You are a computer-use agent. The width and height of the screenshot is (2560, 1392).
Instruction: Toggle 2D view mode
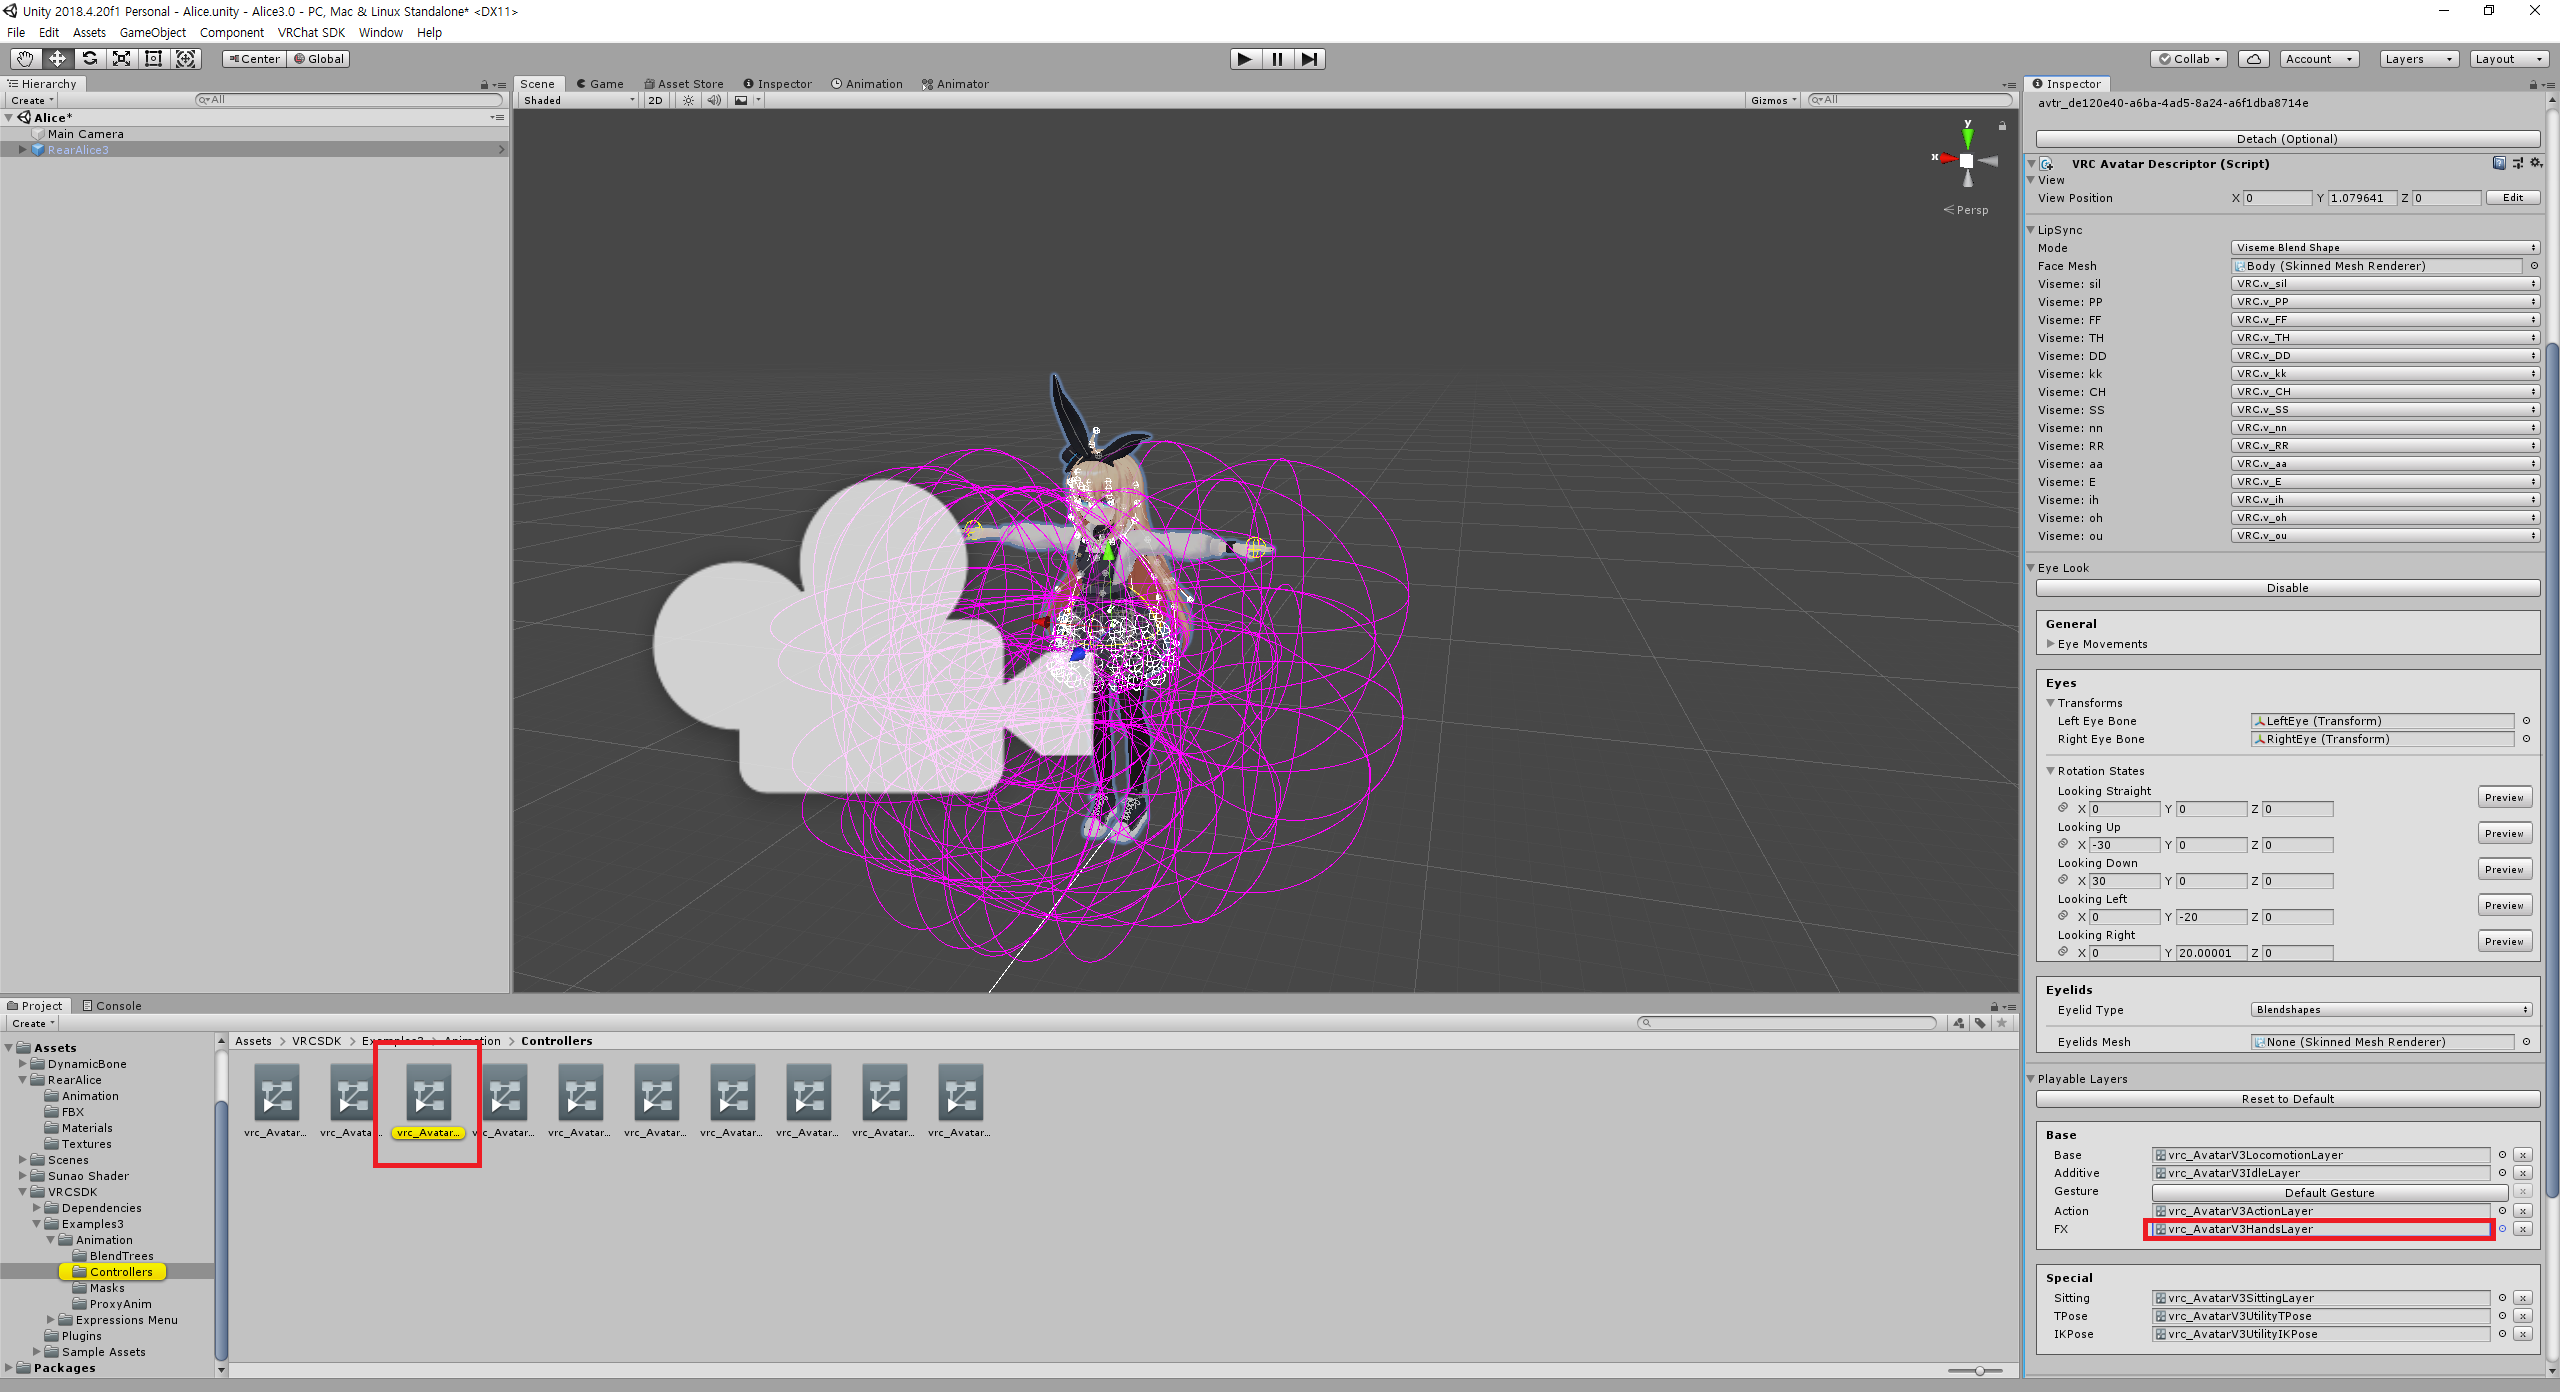point(655,100)
